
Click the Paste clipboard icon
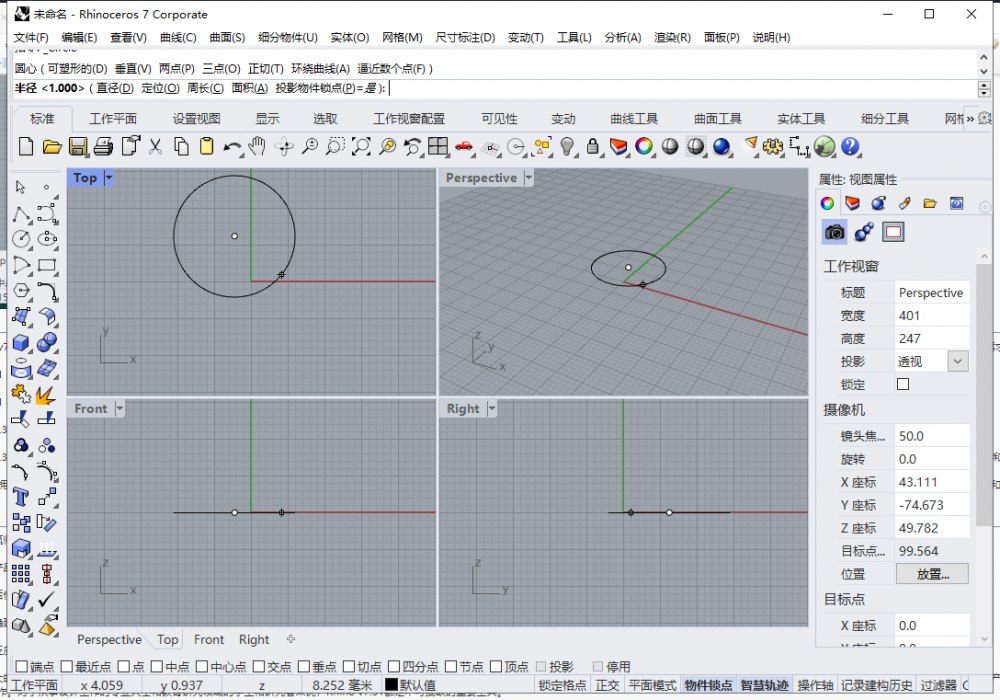[x=207, y=147]
